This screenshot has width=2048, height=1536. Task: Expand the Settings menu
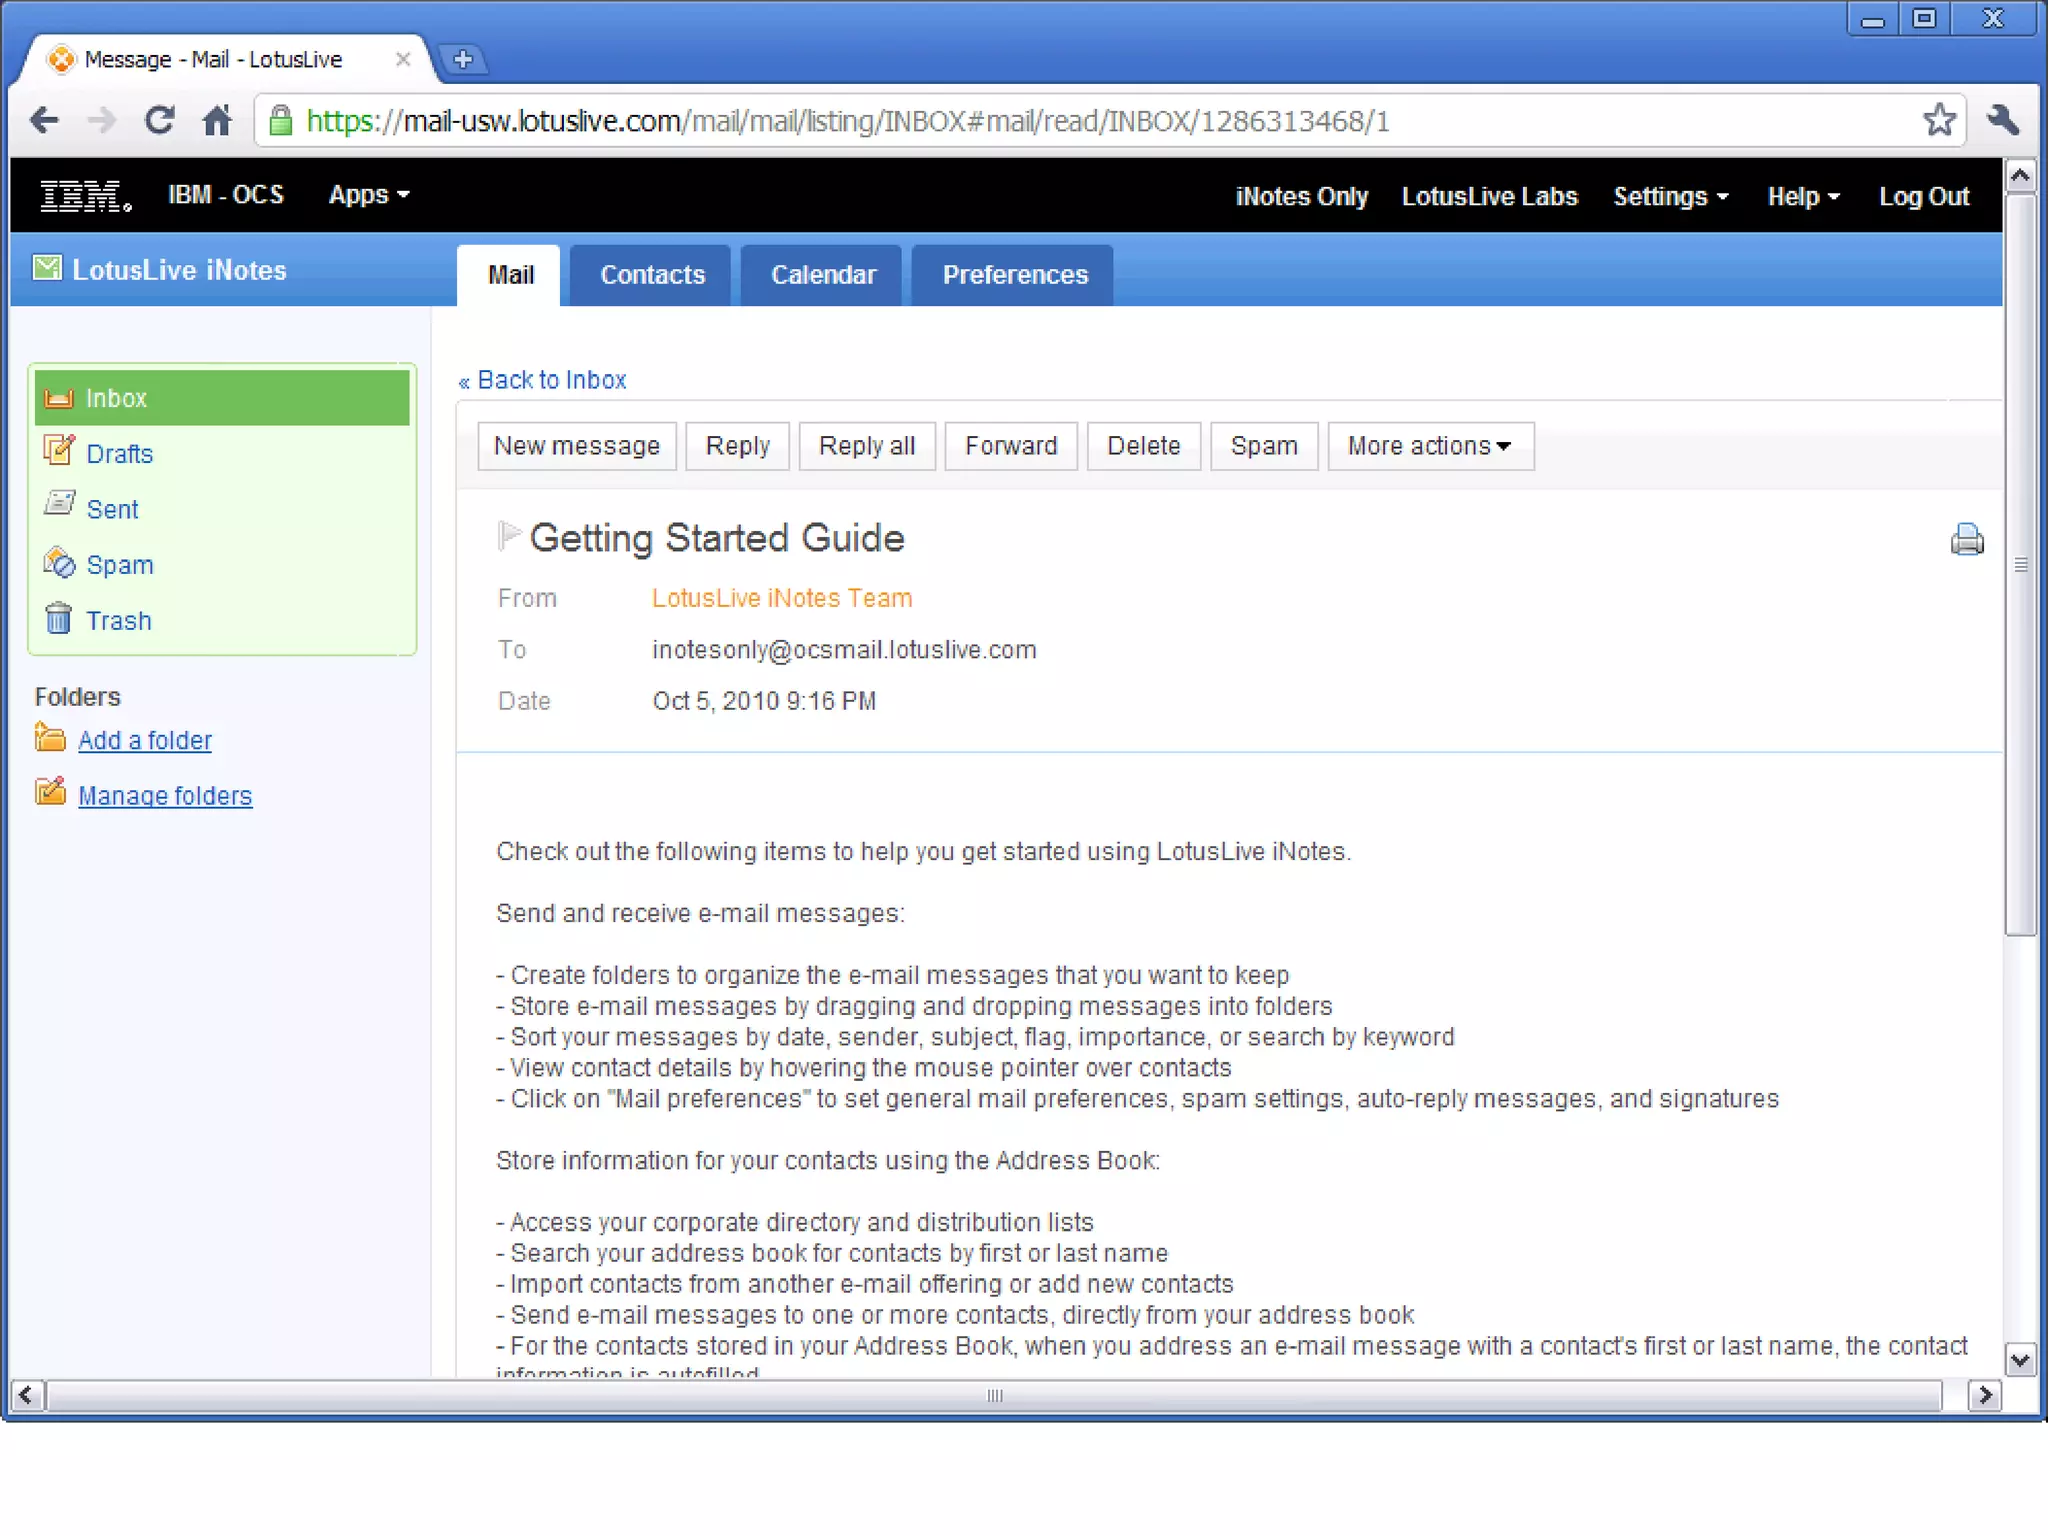pyautogui.click(x=1669, y=196)
